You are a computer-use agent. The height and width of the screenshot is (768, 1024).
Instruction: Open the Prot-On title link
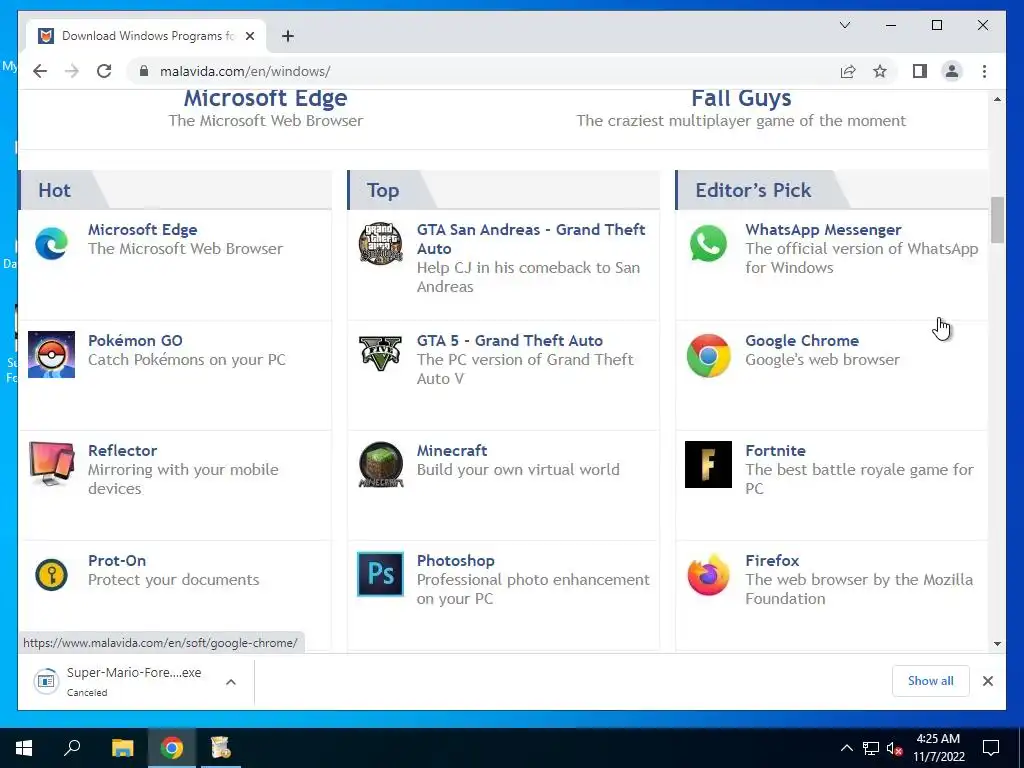(x=117, y=560)
